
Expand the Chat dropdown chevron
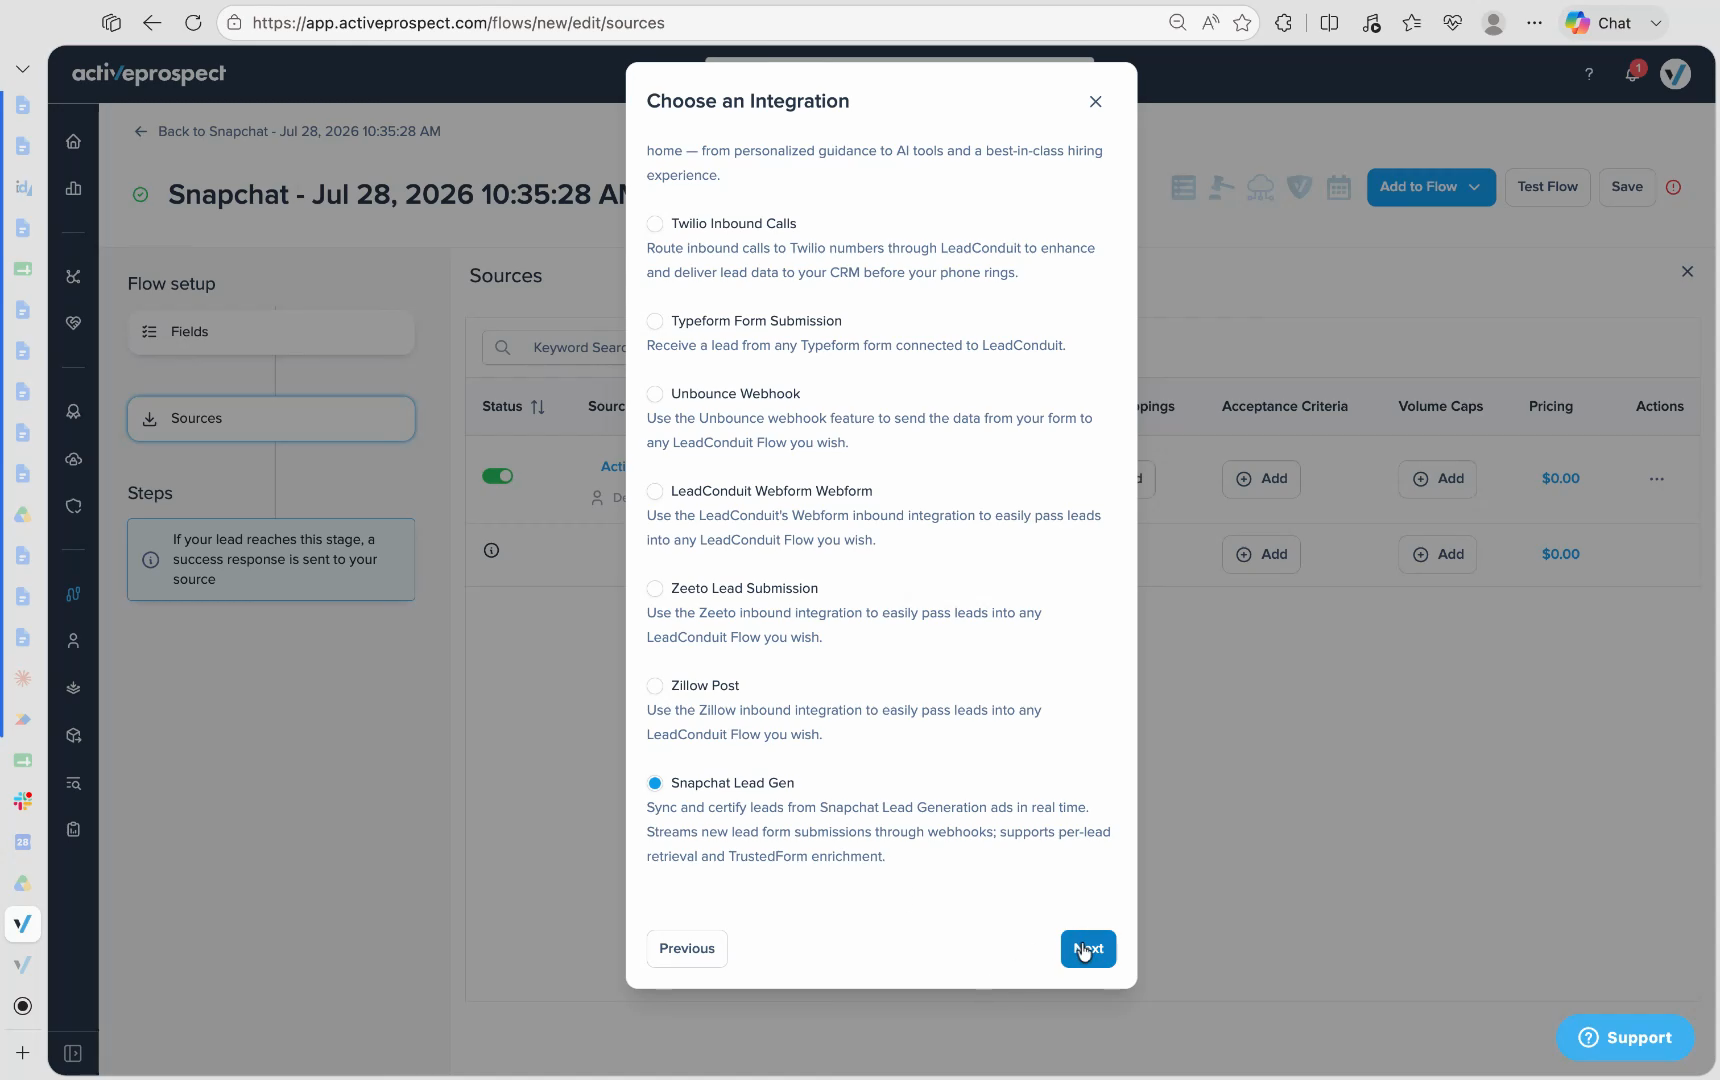pos(1655,23)
